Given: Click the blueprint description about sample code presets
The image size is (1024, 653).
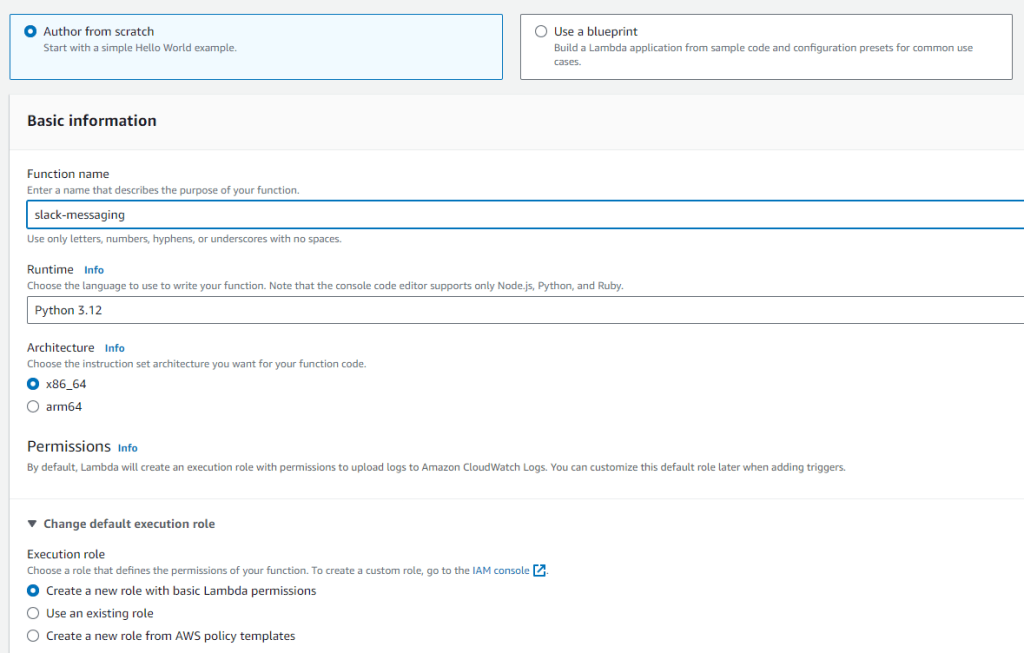Looking at the screenshot, I should tap(762, 54).
